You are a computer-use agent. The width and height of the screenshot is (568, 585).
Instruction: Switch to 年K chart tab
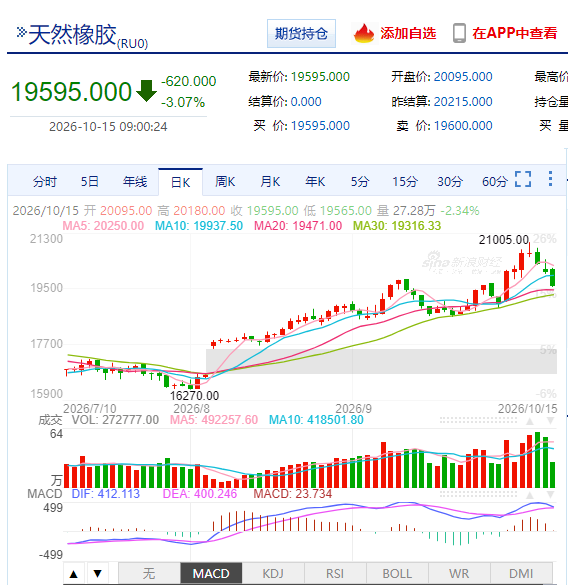pyautogui.click(x=315, y=182)
